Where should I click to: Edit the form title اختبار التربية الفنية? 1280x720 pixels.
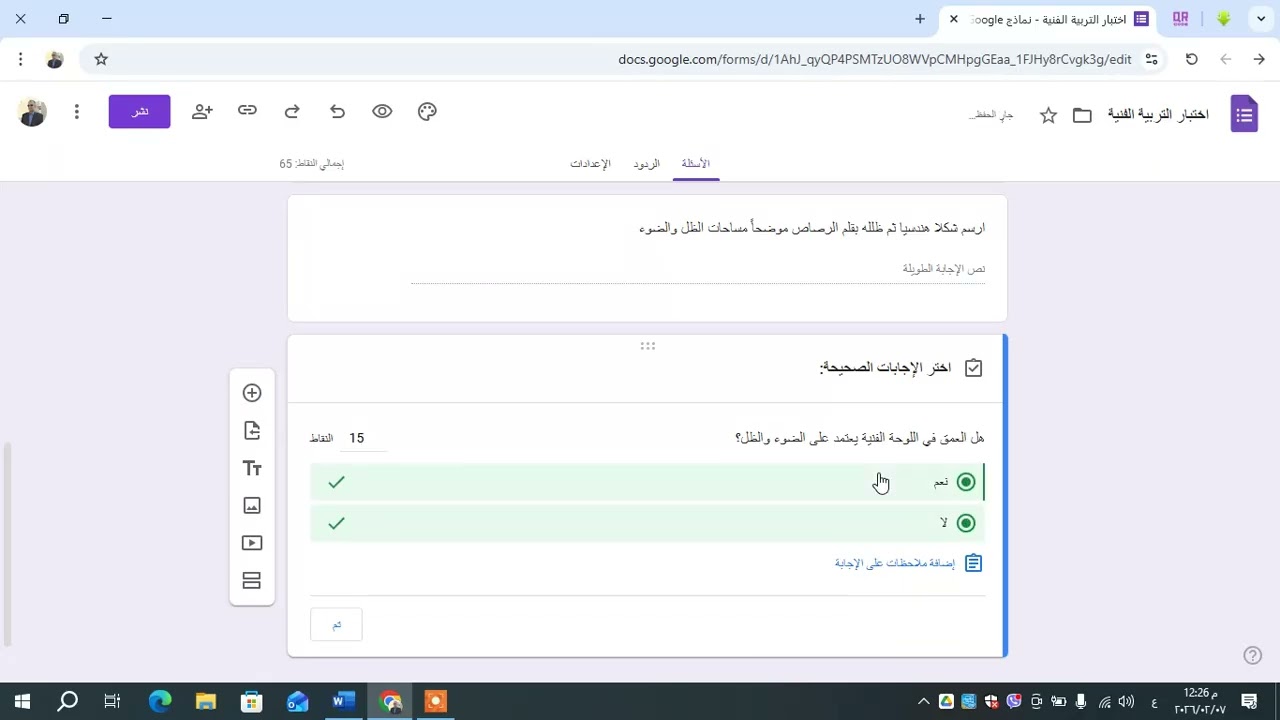pos(1158,115)
